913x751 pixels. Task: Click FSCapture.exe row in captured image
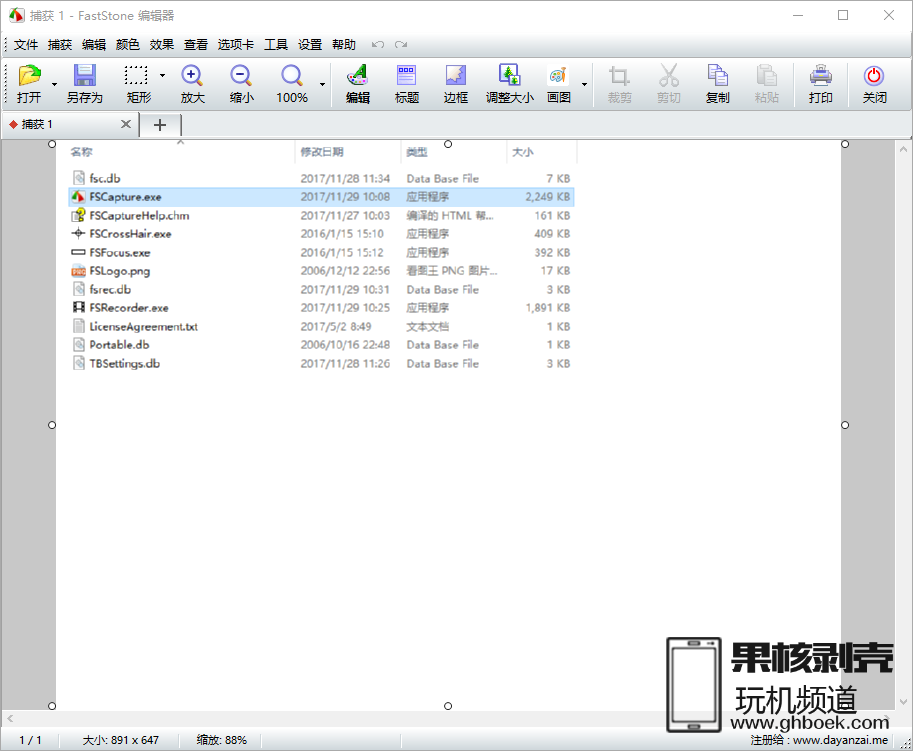(321, 197)
